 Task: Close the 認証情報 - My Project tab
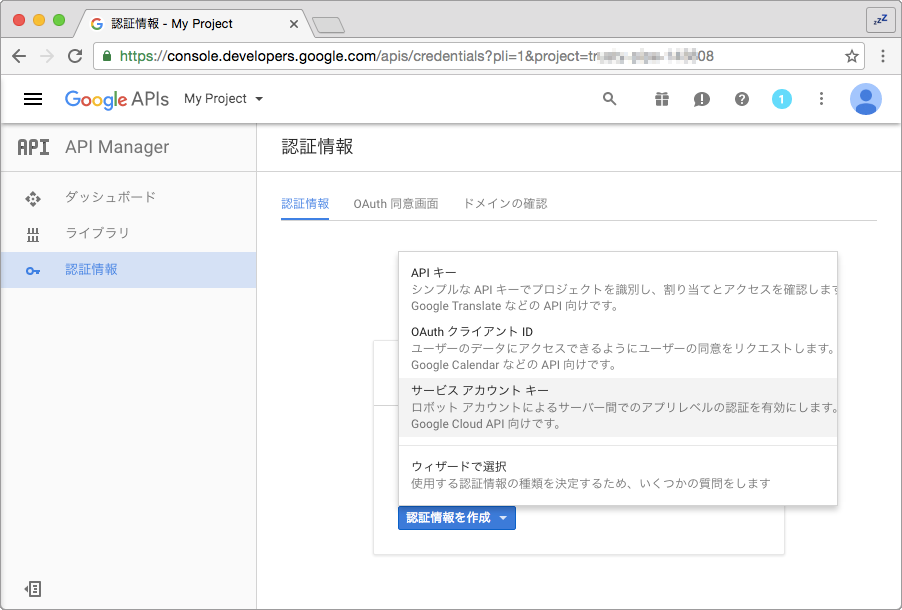click(x=293, y=24)
